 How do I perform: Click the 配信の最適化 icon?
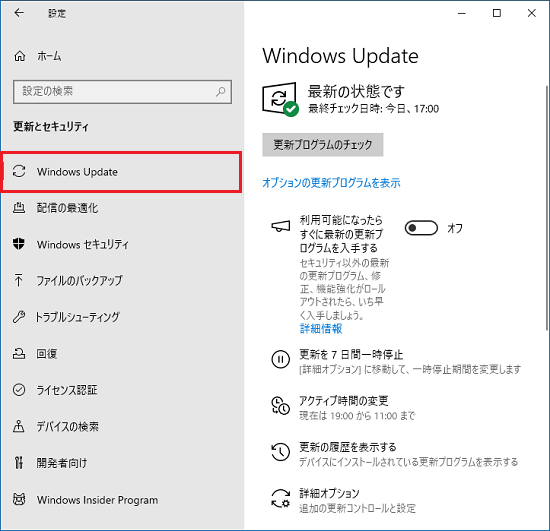click(19, 208)
